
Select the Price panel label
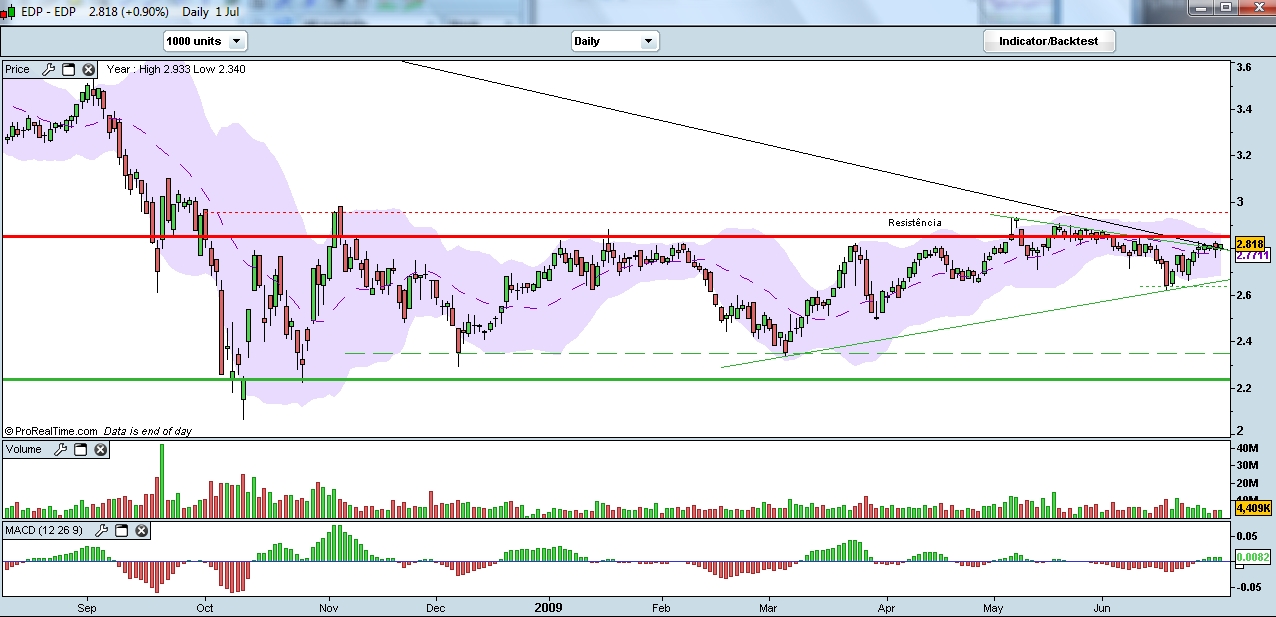(18, 70)
